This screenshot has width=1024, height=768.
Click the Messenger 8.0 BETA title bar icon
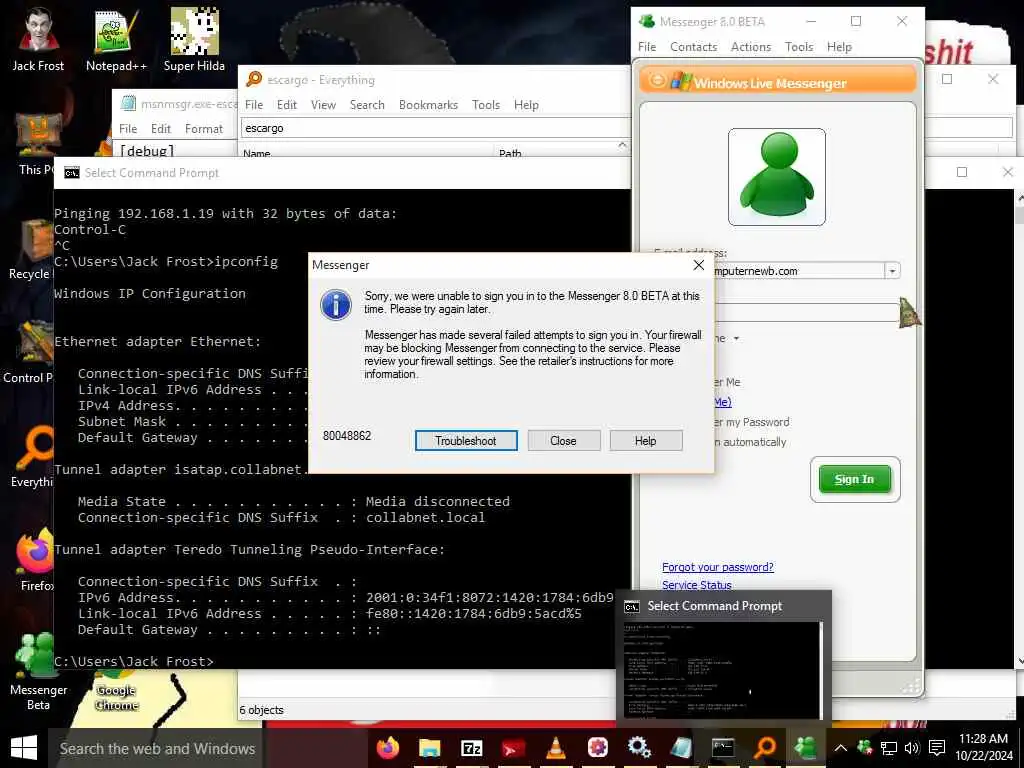click(647, 21)
